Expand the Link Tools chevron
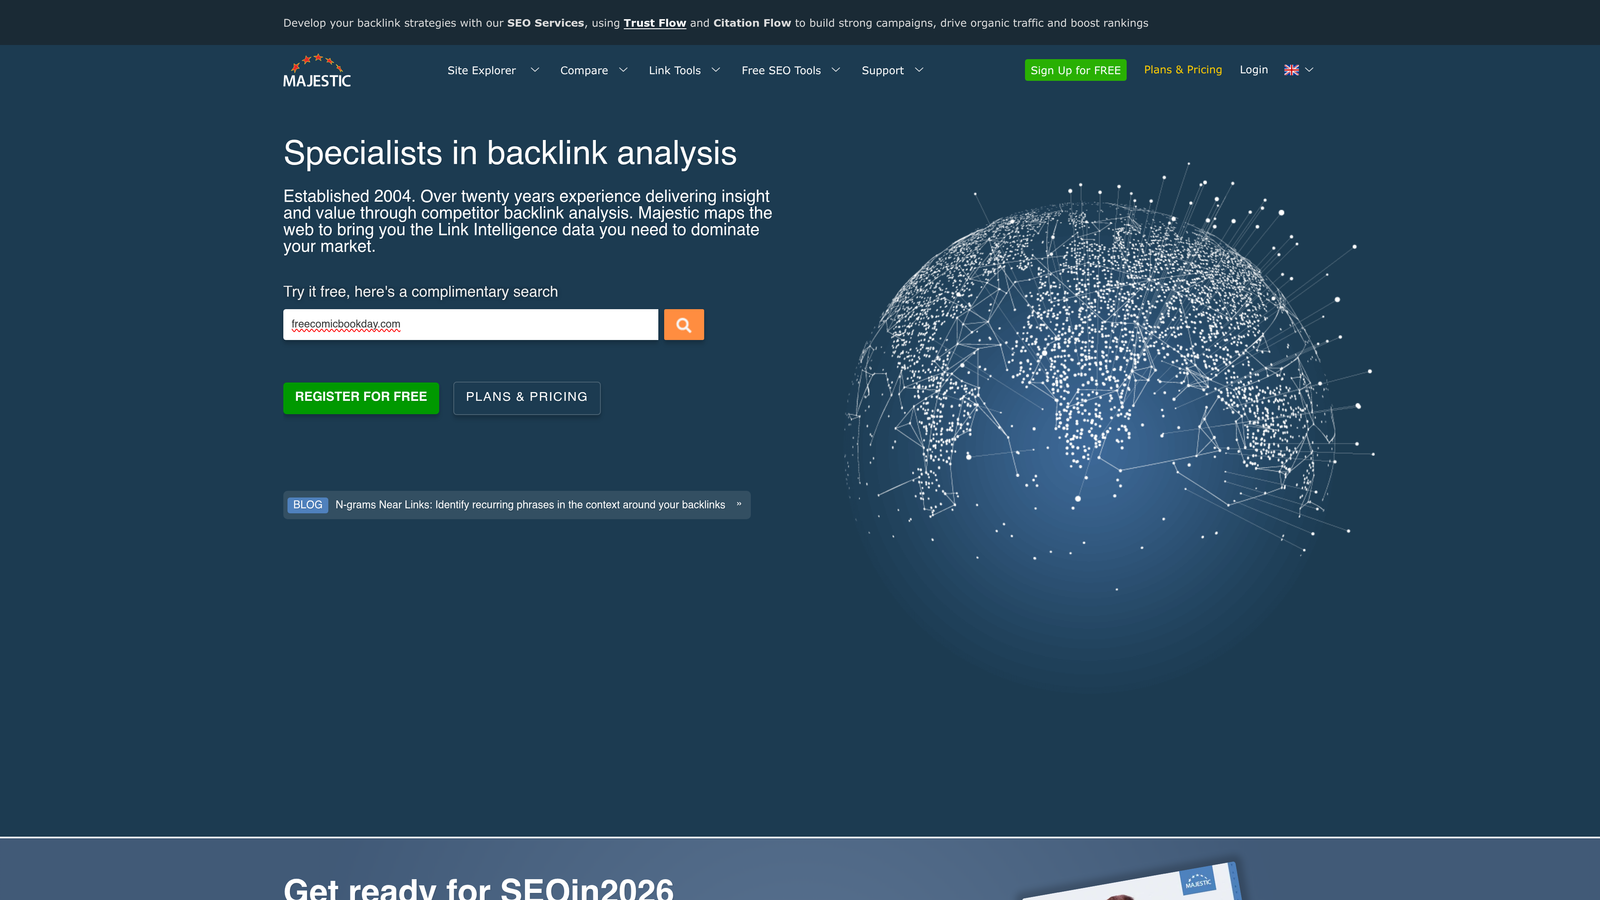This screenshot has width=1600, height=900. click(716, 70)
